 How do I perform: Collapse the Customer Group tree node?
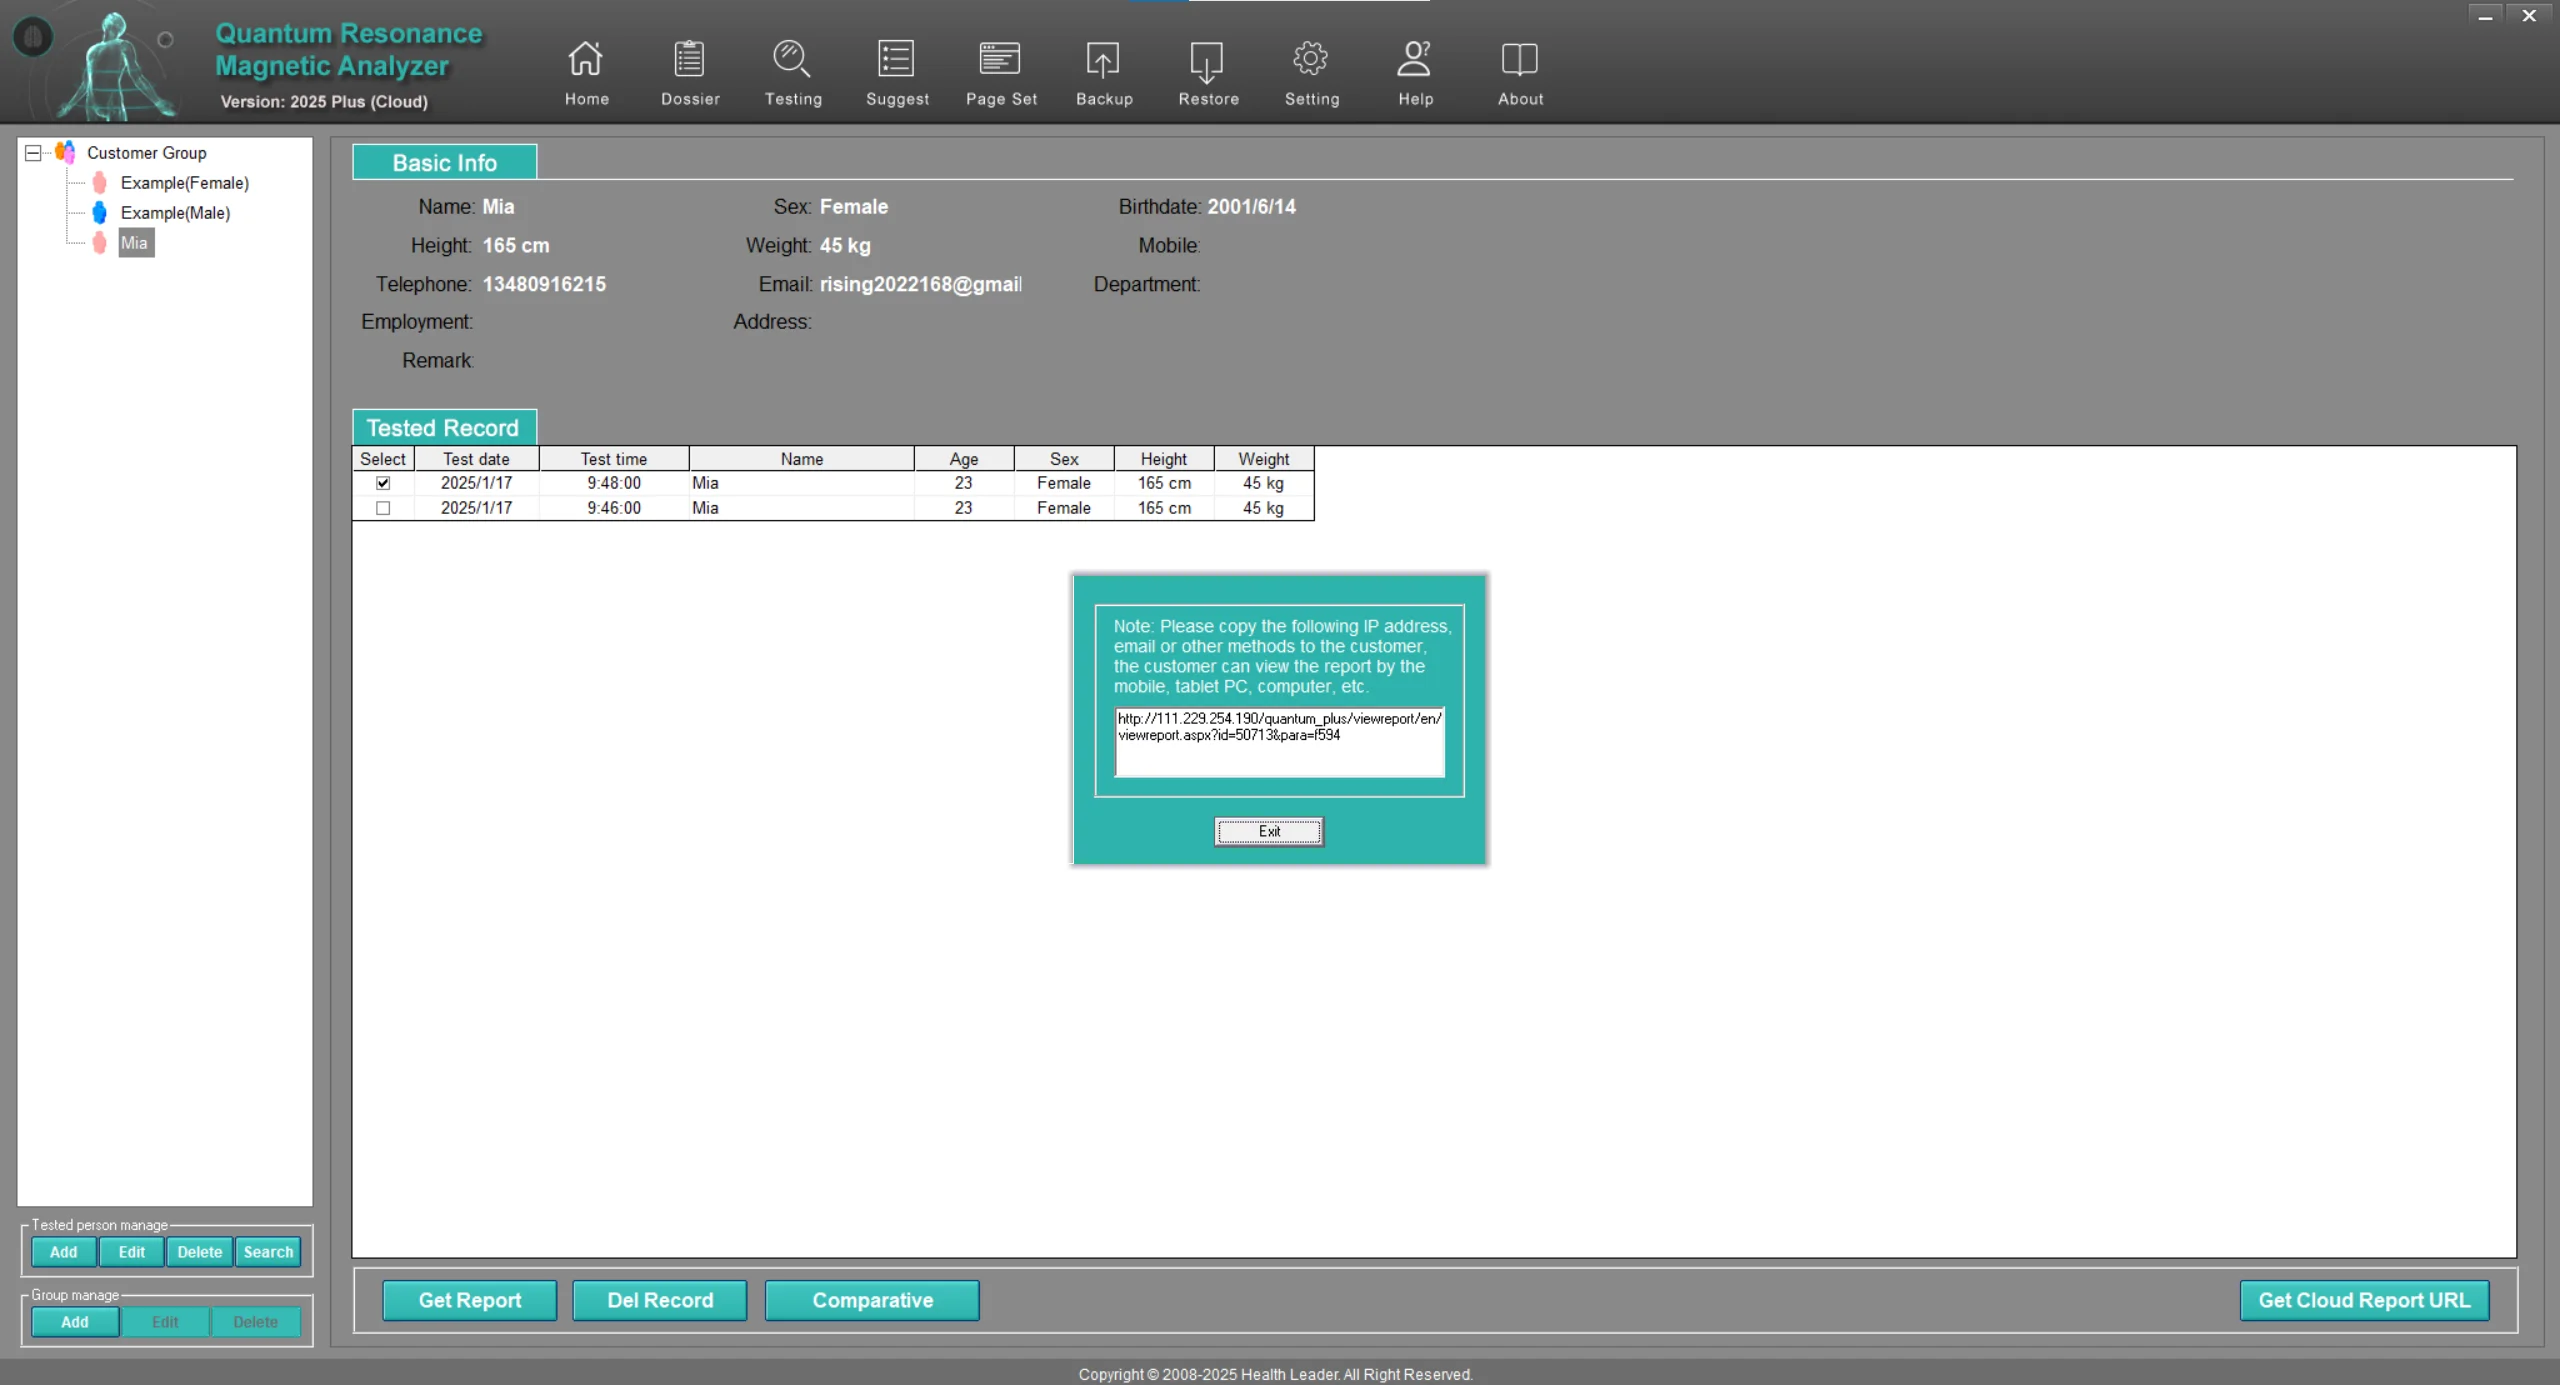[33, 153]
